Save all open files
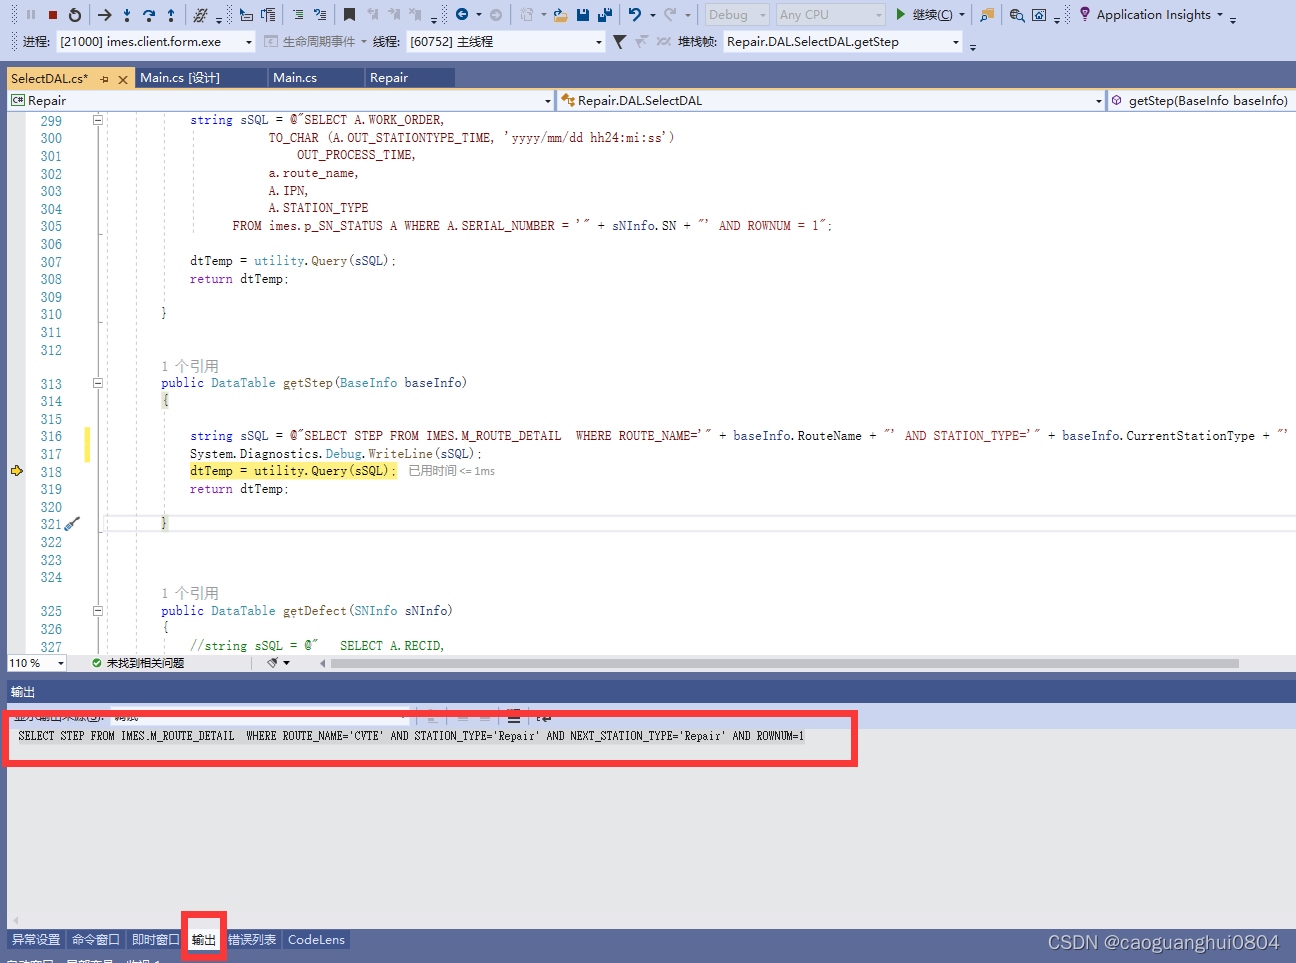 (605, 15)
